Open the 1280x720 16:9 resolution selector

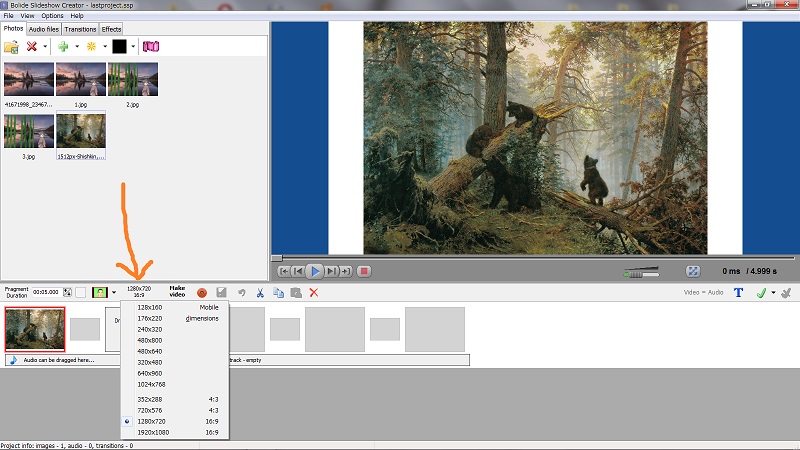pyautogui.click(x=139, y=292)
